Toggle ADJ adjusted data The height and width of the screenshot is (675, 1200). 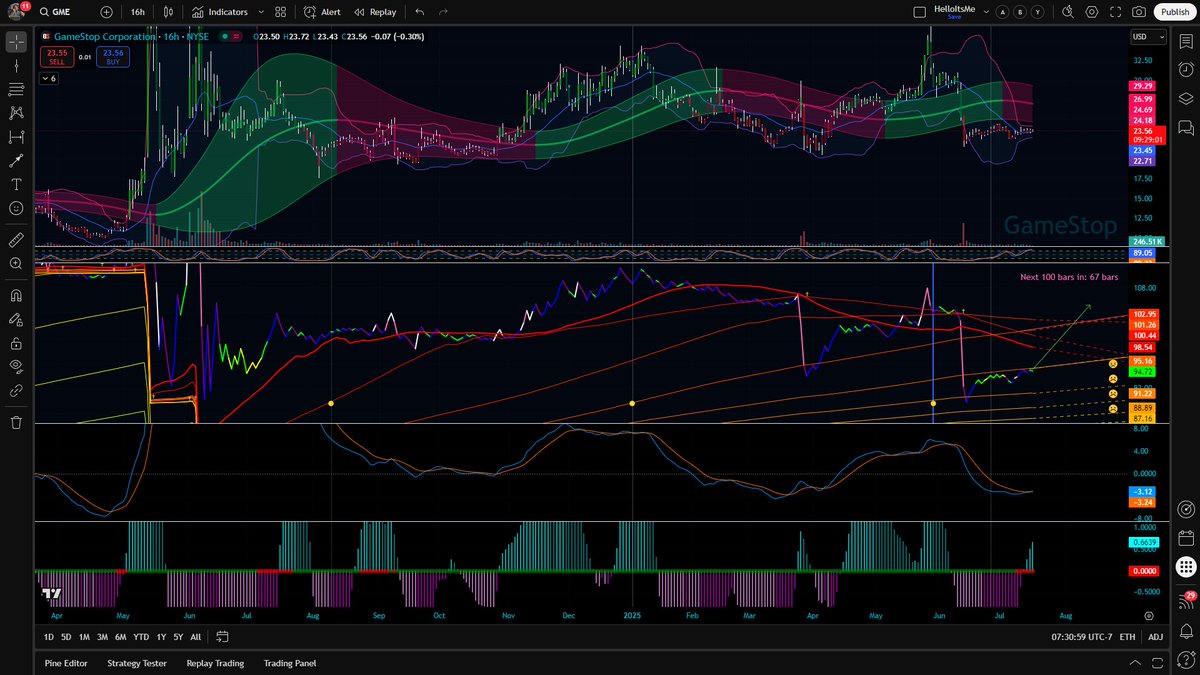coord(1156,637)
